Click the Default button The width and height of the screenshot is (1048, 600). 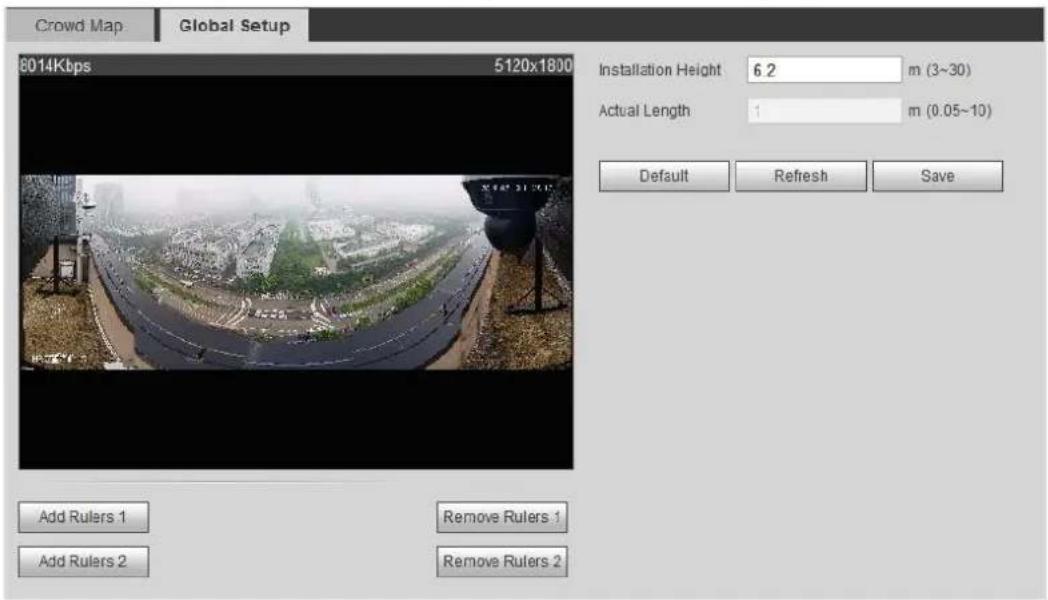(x=664, y=176)
